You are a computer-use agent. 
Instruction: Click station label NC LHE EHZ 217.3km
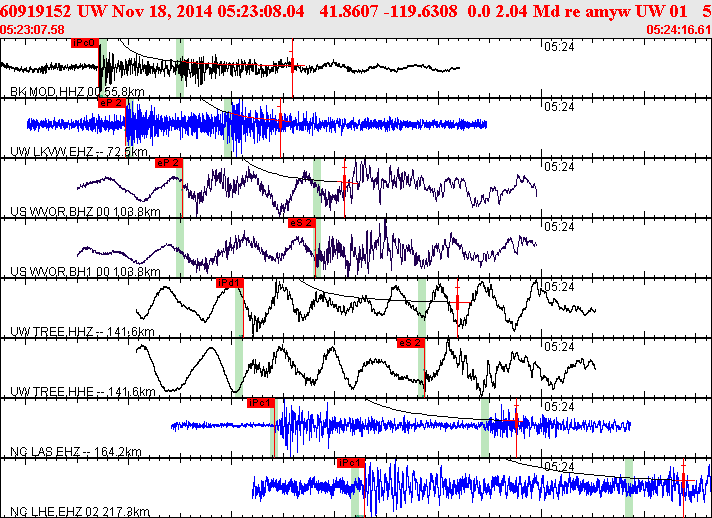(x=79, y=512)
